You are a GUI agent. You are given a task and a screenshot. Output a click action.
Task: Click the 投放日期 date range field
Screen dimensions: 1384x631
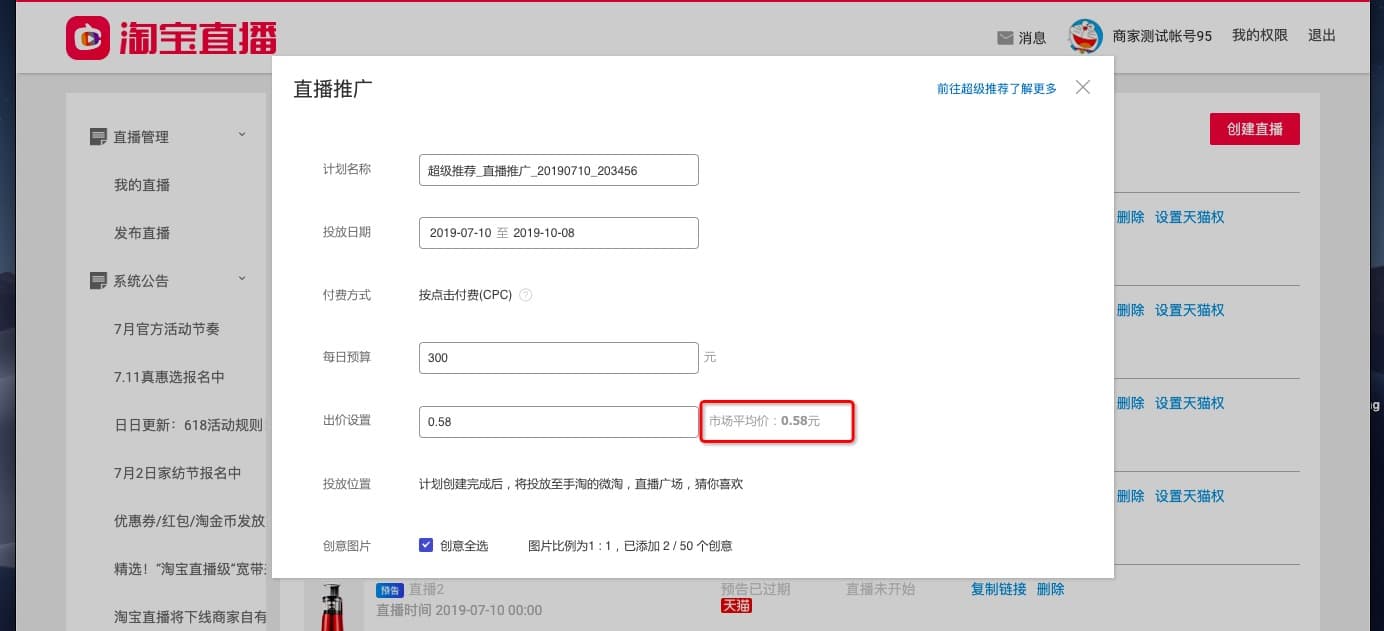coord(558,232)
